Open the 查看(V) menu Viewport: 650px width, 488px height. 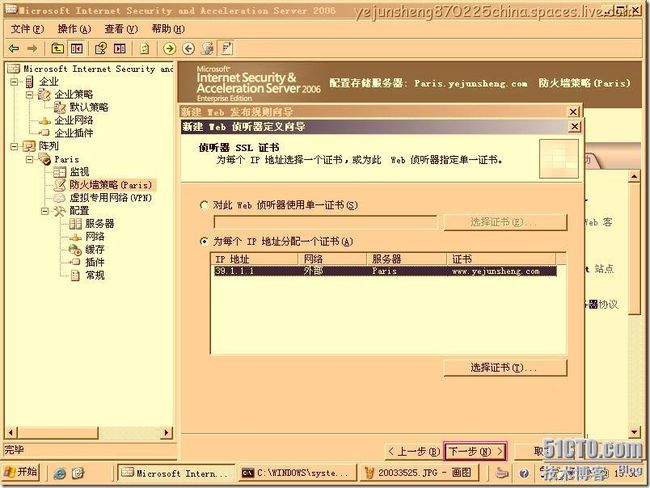121,29
